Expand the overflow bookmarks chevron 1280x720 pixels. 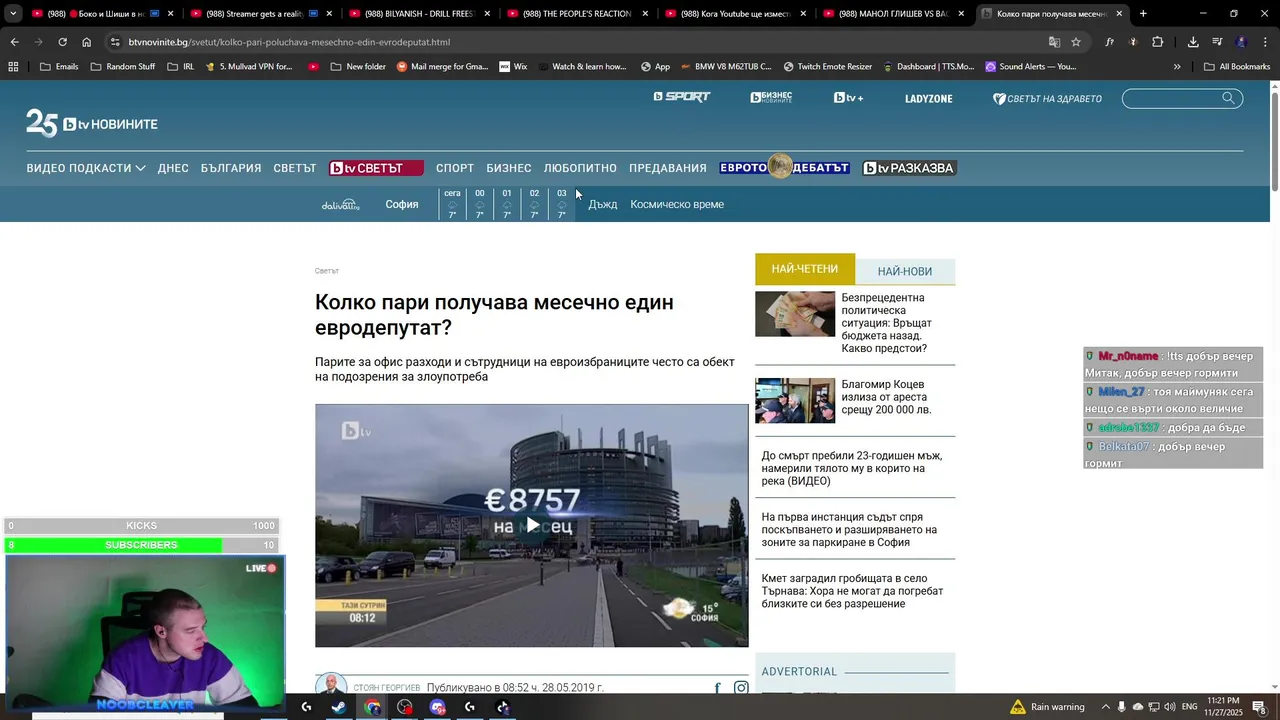click(1177, 67)
